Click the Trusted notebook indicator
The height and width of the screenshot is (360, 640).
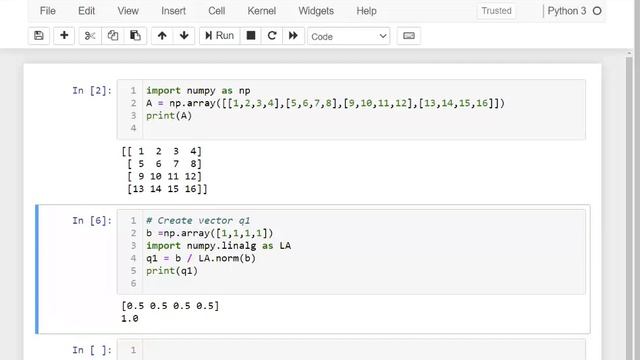tap(496, 11)
